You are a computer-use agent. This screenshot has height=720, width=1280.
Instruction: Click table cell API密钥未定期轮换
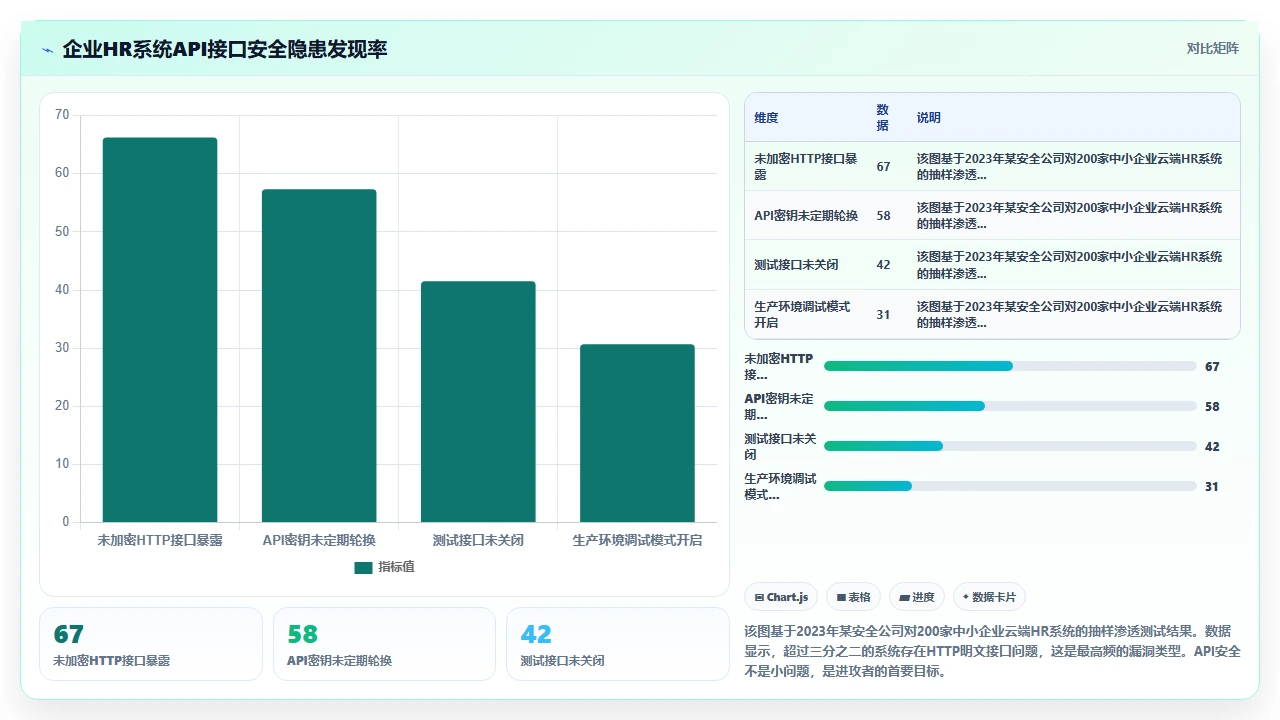click(806, 216)
